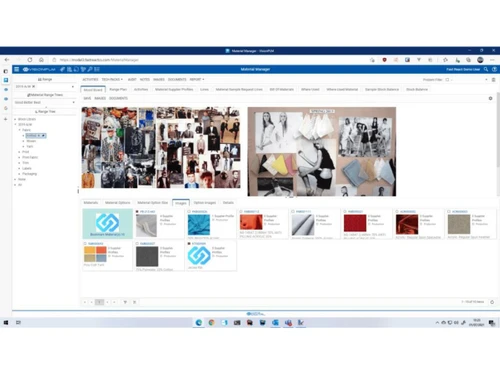Click the funnel icon in the blue header toolbar
The image size is (500, 375).
pyautogui.click(x=83, y=69)
